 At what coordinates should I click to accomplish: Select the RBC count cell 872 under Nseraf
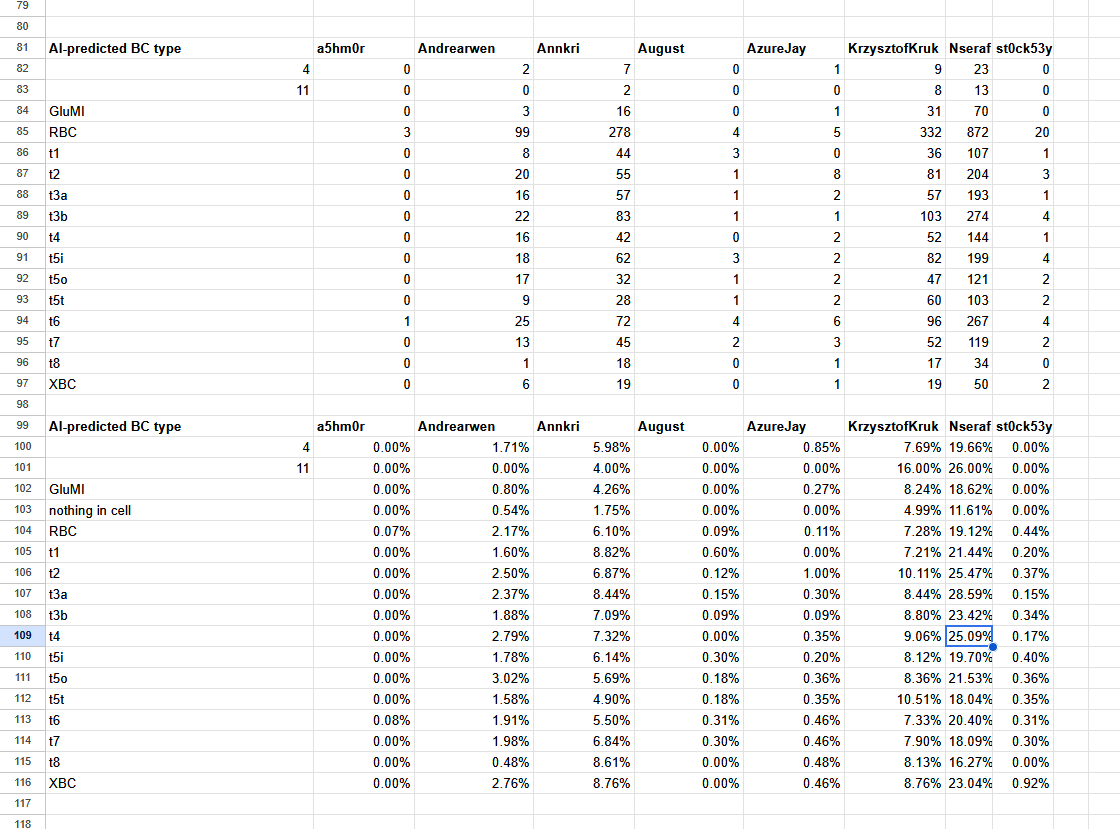coord(969,132)
